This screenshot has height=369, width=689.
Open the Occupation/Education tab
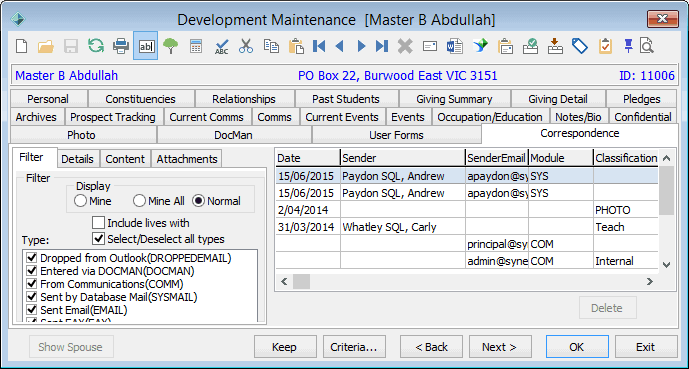point(490,117)
